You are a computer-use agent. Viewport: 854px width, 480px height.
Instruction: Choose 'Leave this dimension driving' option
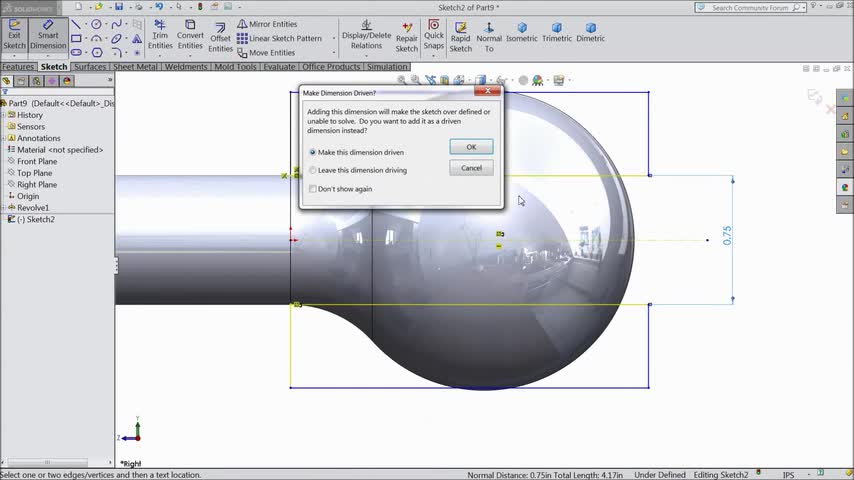pyautogui.click(x=313, y=171)
